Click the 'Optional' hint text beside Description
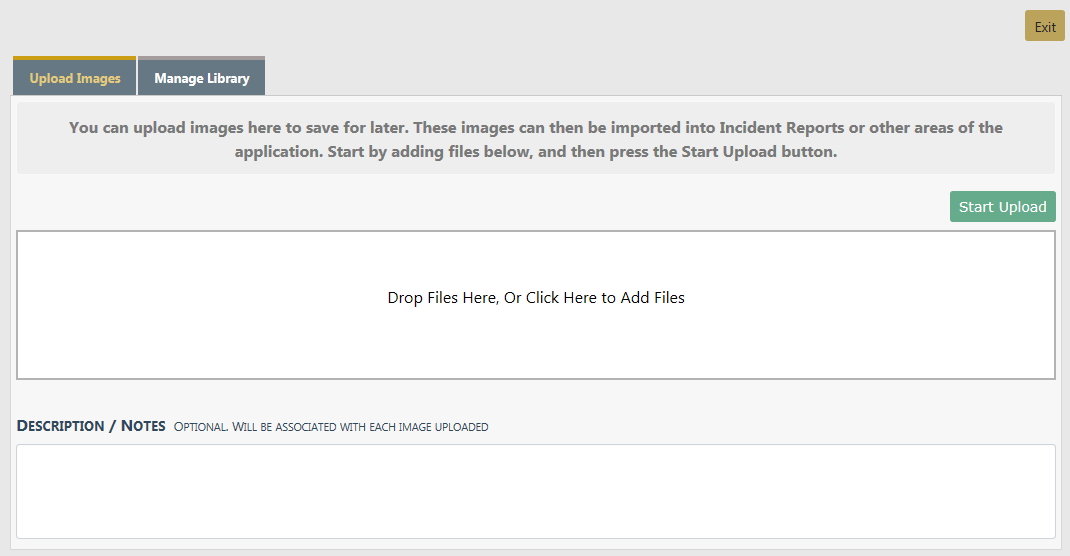This screenshot has height=556, width=1070. [x=331, y=427]
